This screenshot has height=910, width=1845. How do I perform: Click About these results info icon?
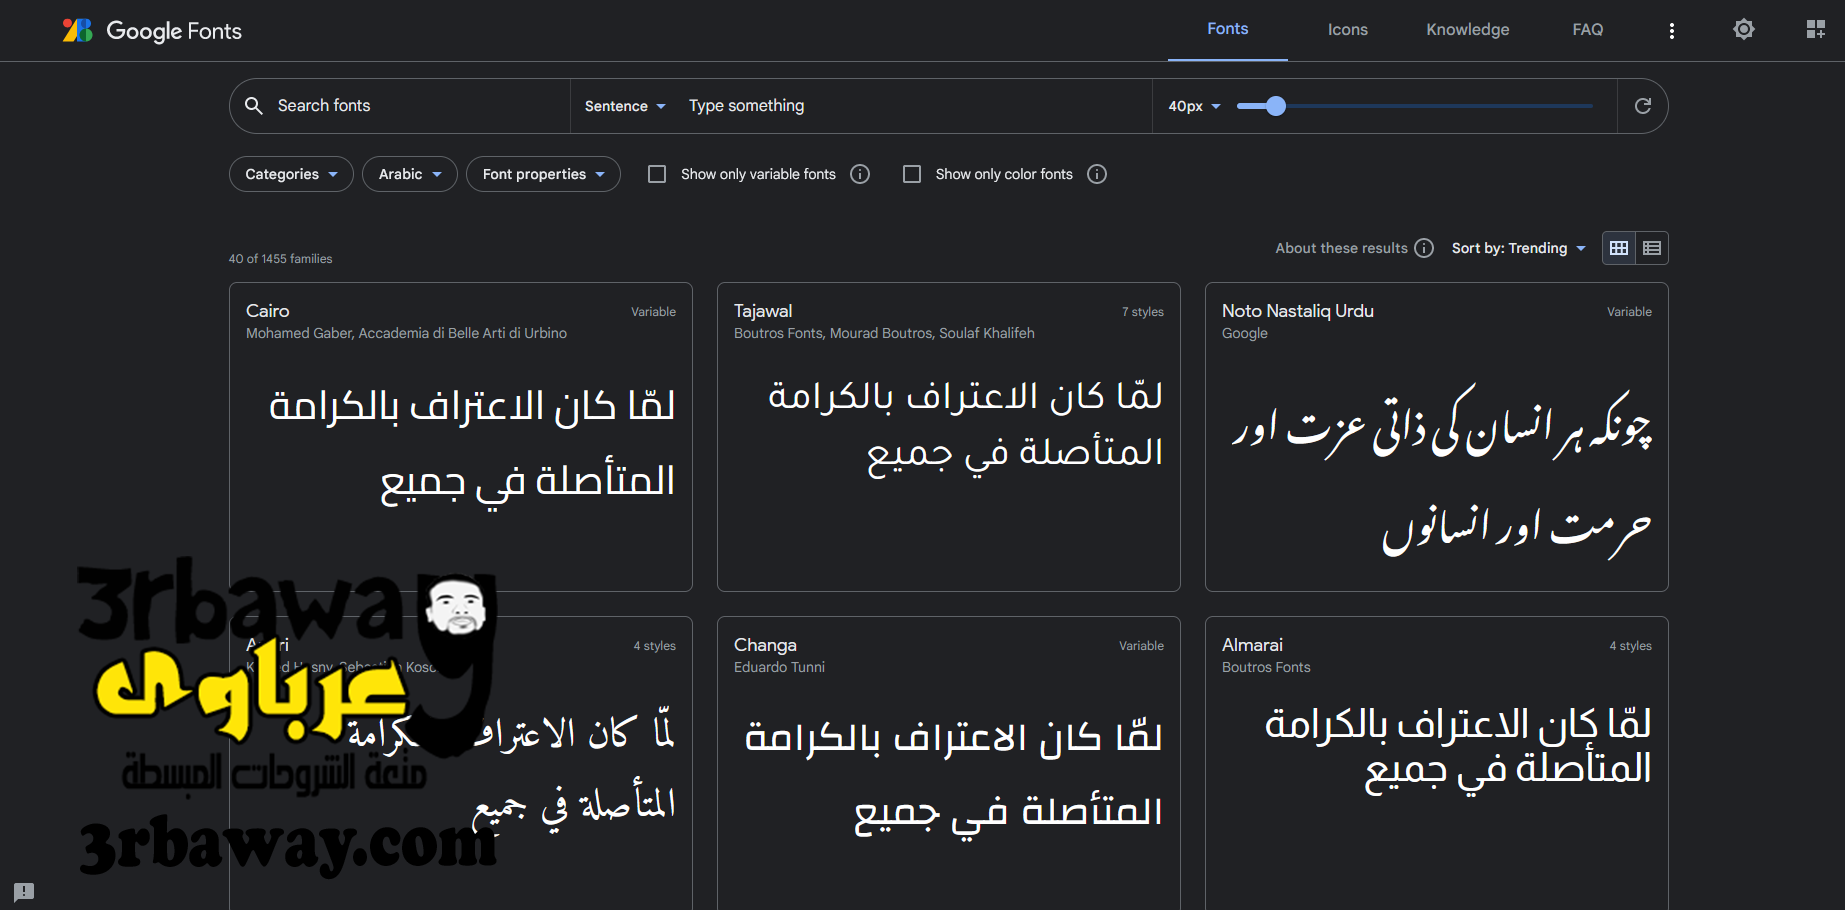(1424, 248)
